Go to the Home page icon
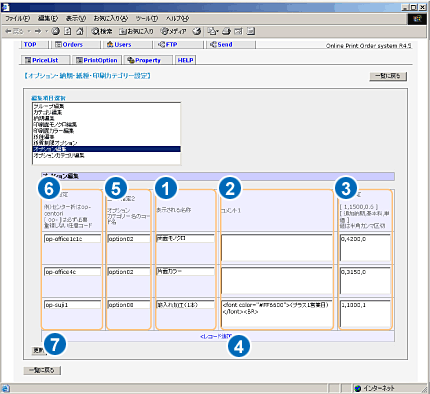This screenshot has width=430, height=394. [x=79, y=31]
